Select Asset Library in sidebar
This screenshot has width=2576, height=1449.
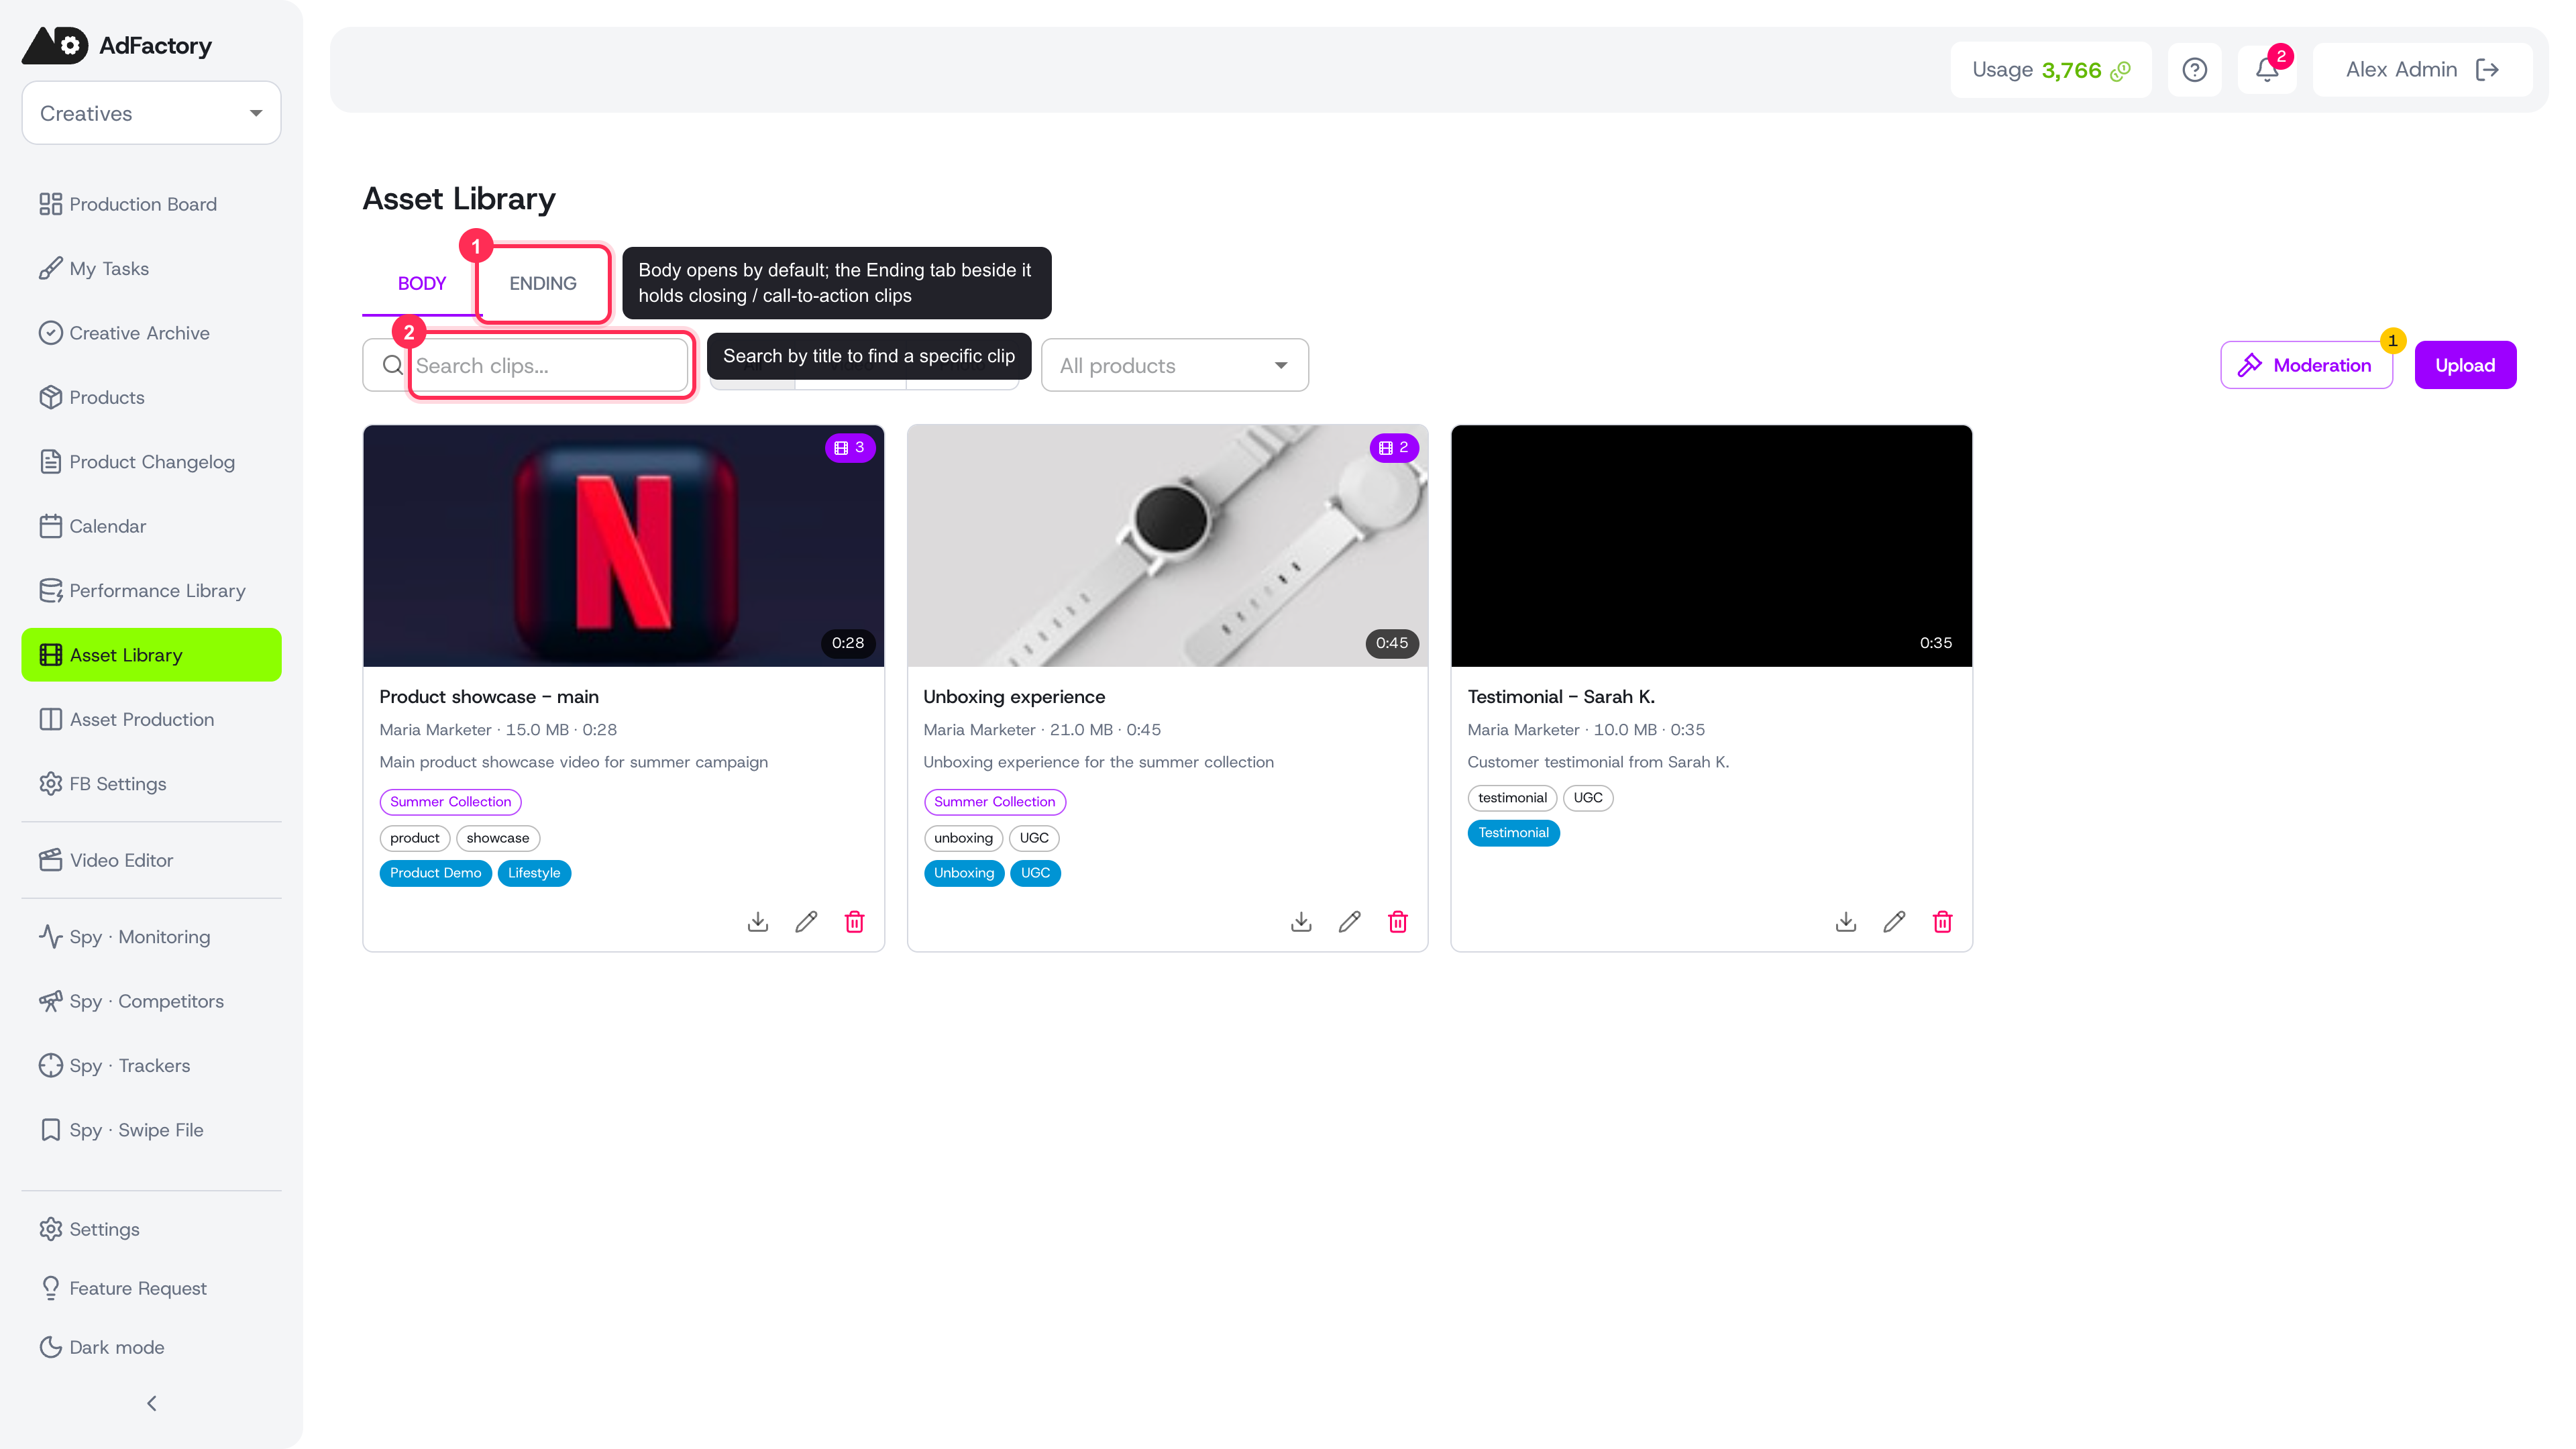click(151, 655)
